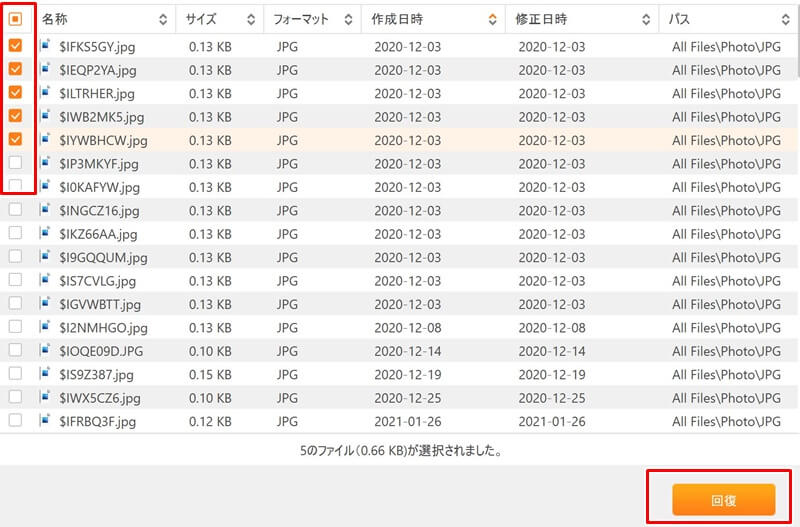The height and width of the screenshot is (527, 800).
Task: Uncheck the $IFKS5GY.jpg checkbox
Action: [x=15, y=45]
